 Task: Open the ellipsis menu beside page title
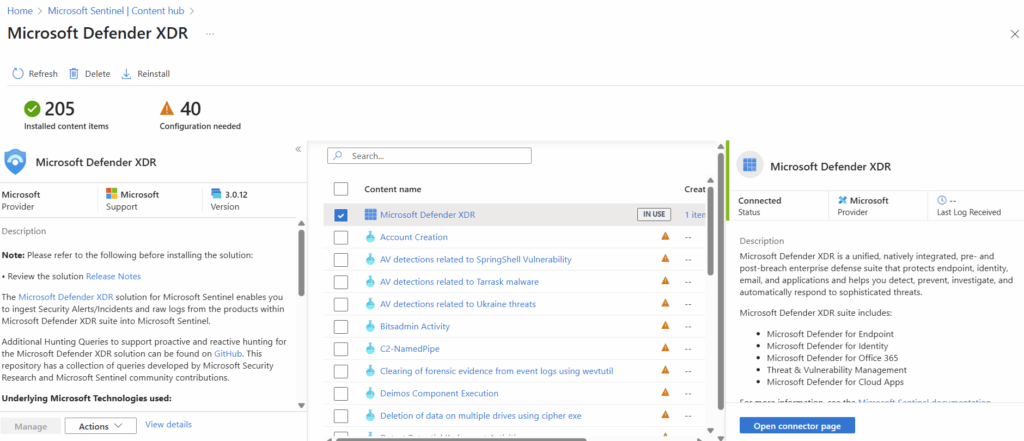(210, 34)
